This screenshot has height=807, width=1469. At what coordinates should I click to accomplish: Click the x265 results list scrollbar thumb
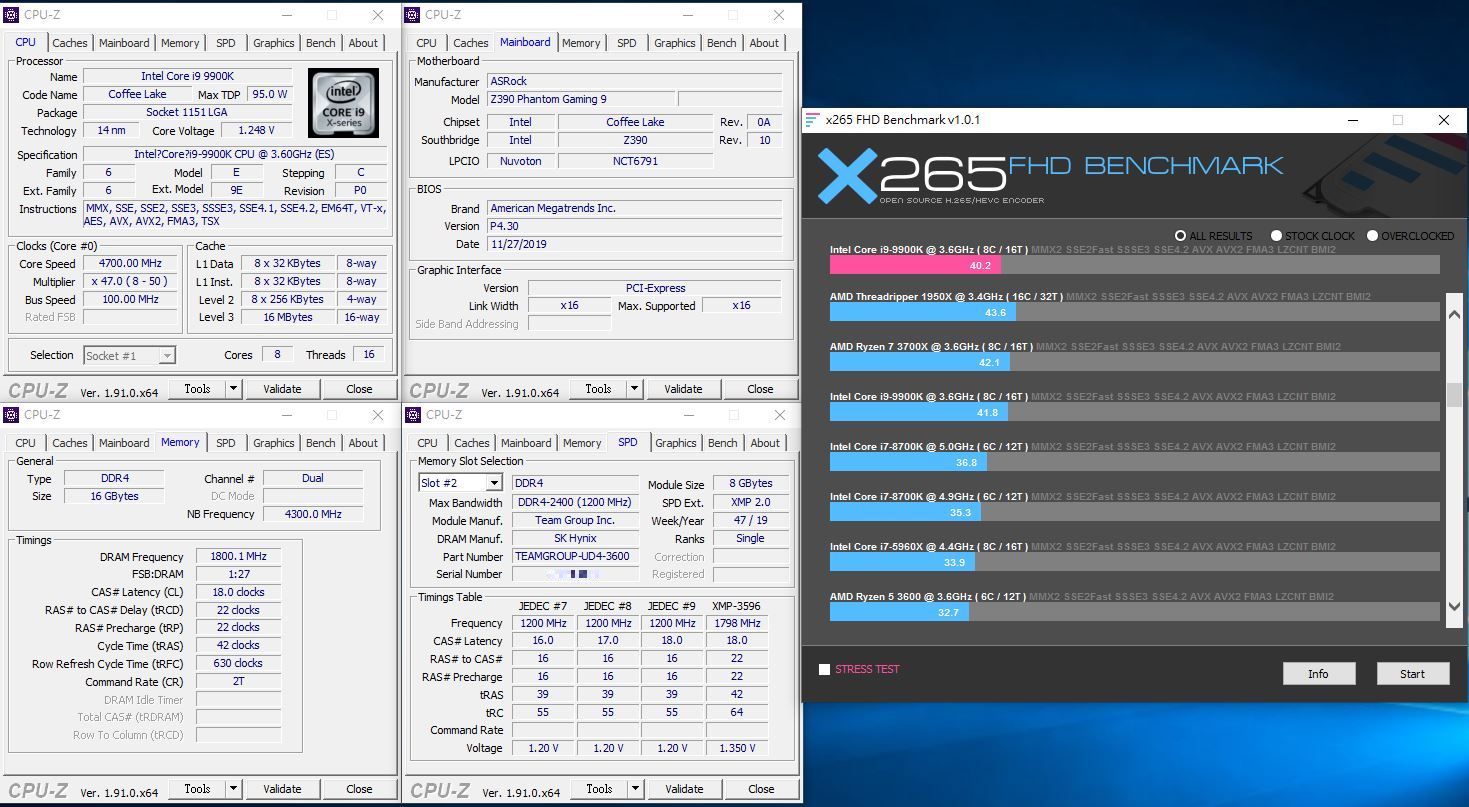[x=1454, y=395]
